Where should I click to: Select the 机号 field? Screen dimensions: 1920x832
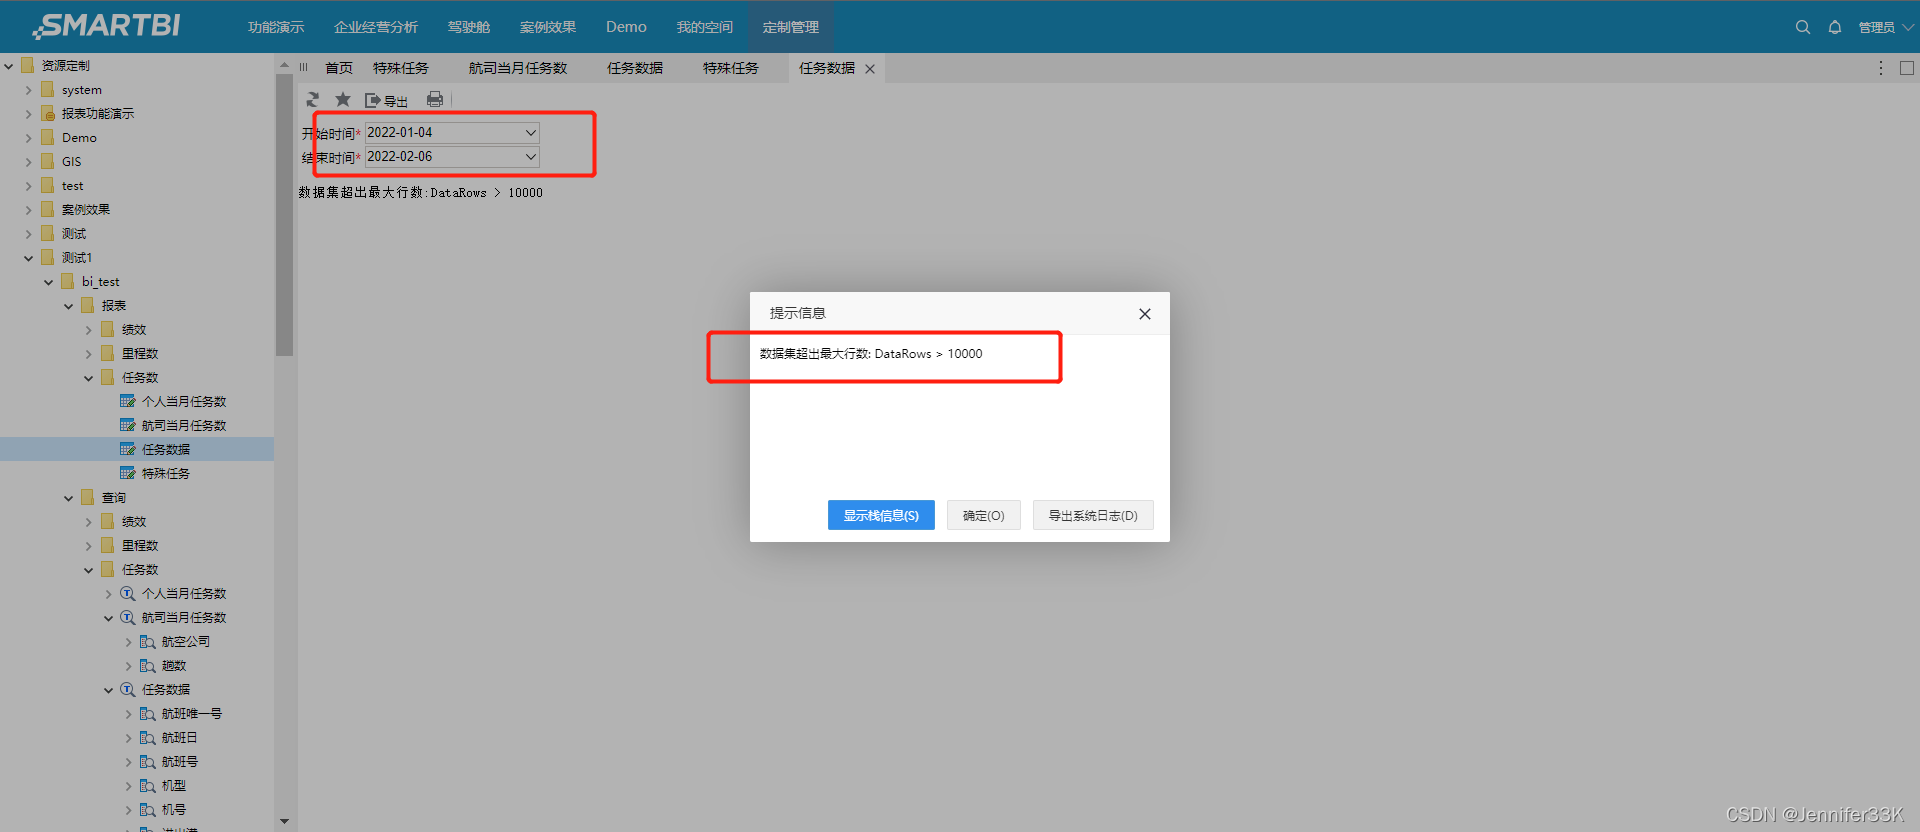[174, 809]
